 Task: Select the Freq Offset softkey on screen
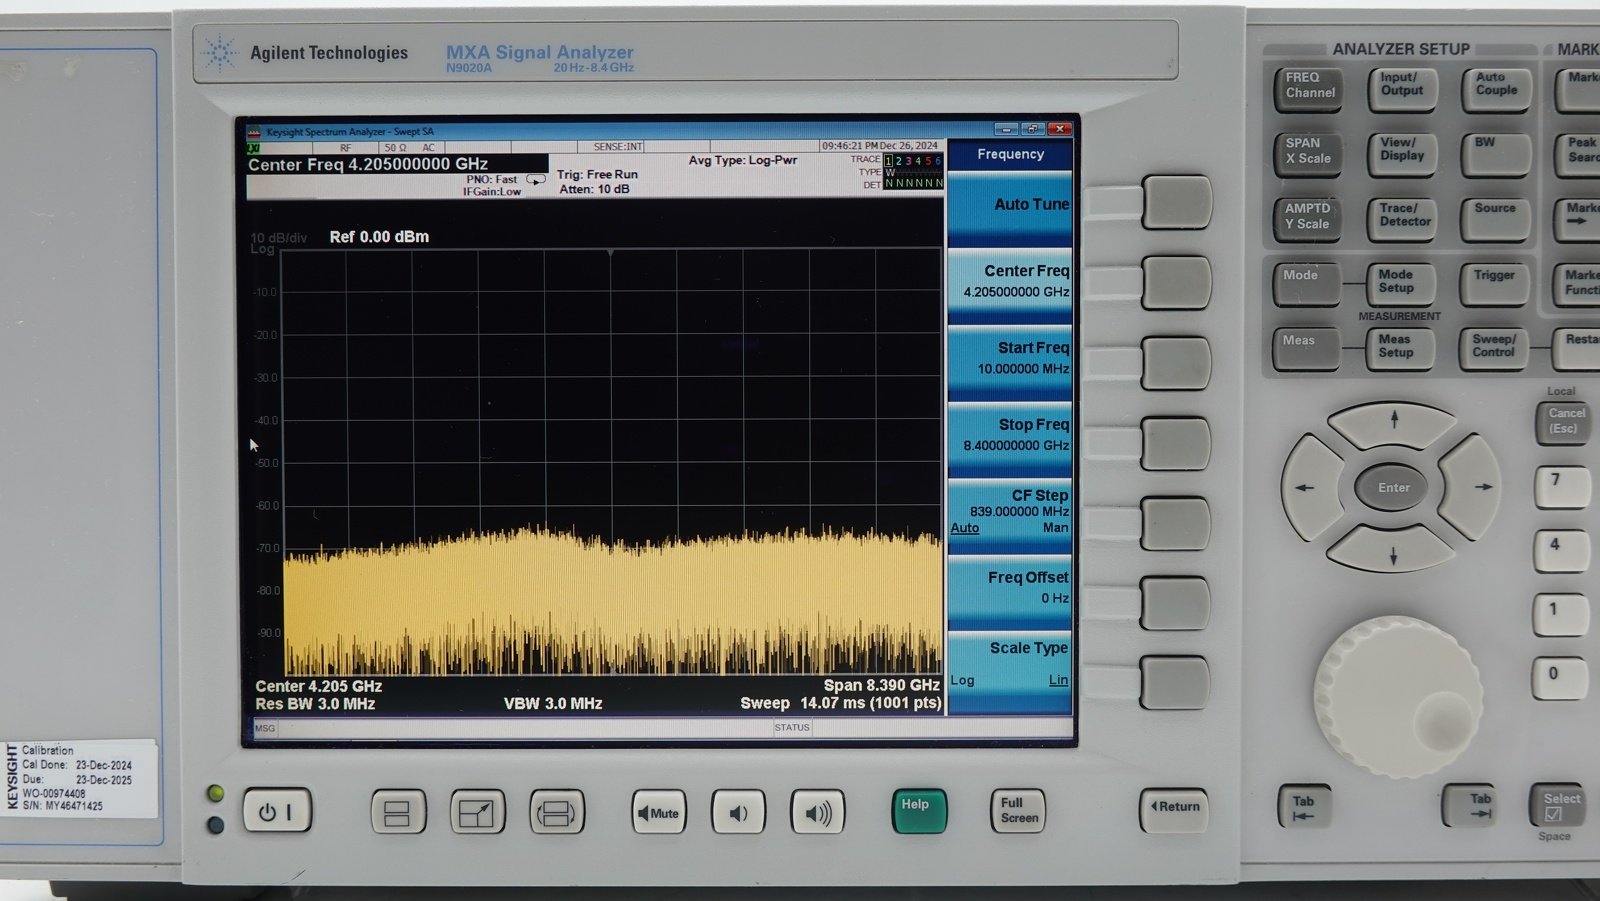click(1010, 591)
